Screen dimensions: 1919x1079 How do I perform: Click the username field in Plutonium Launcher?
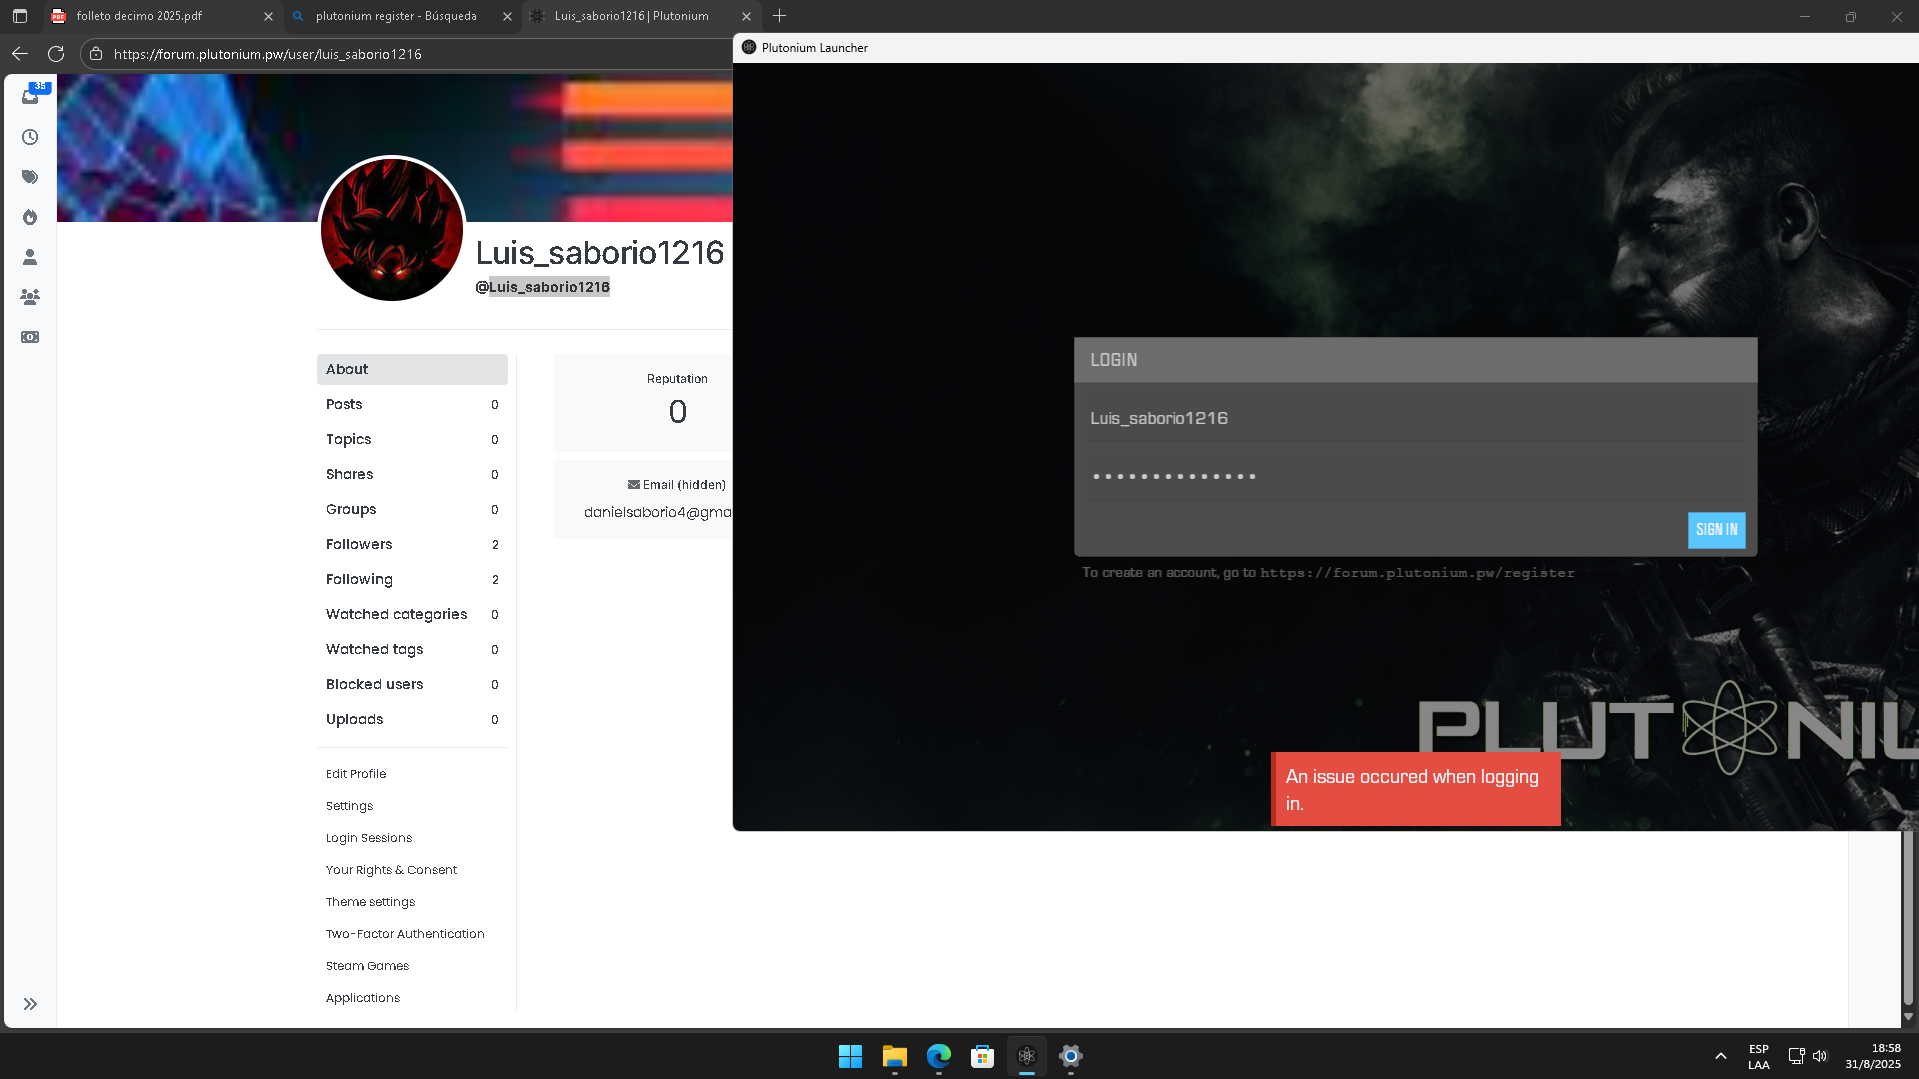coord(1415,418)
